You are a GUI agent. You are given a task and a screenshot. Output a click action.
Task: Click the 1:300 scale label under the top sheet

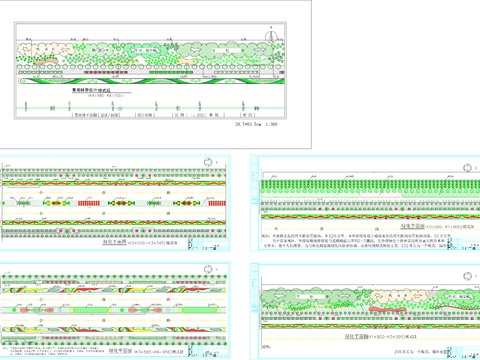[x=271, y=124]
